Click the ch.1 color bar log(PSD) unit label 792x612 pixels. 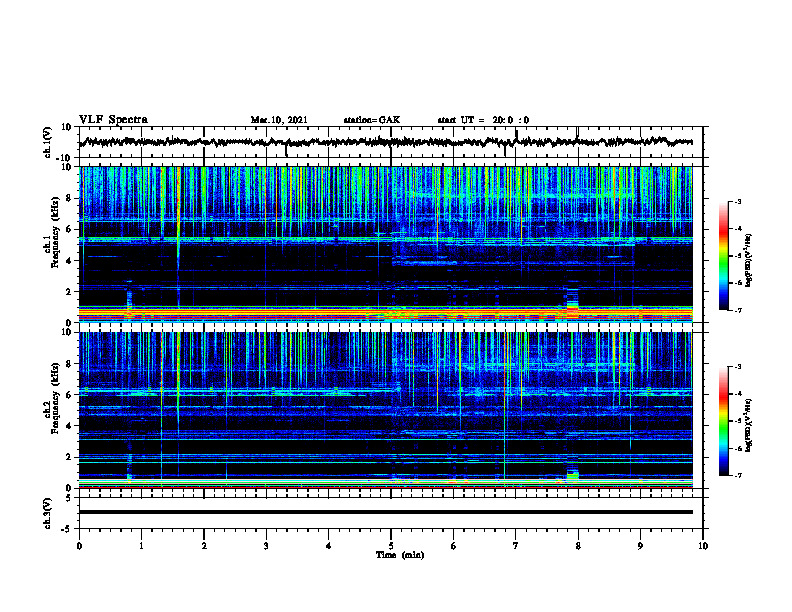750,261
